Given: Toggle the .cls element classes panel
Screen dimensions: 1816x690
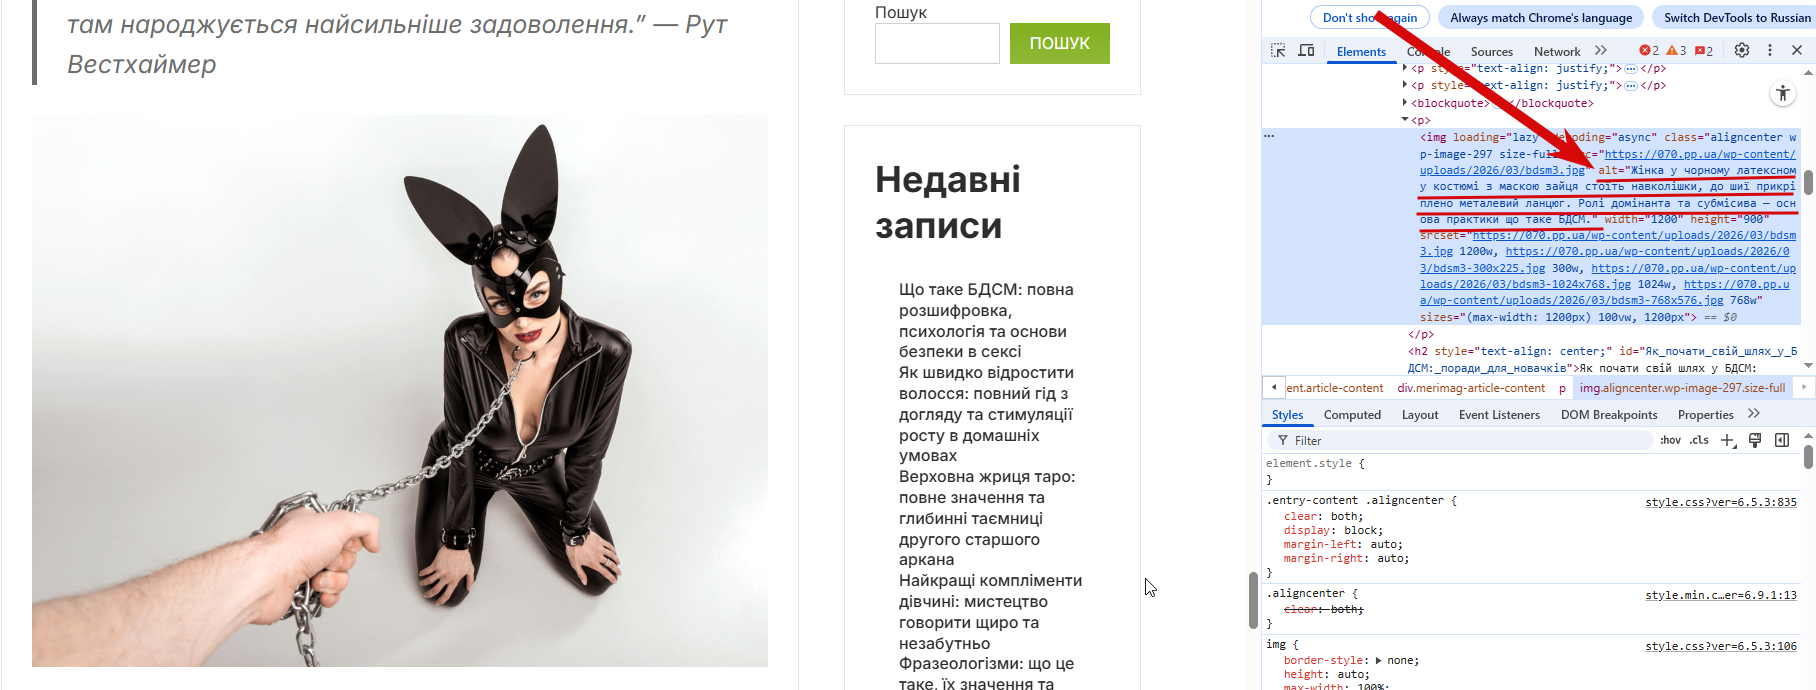Looking at the screenshot, I should [1699, 440].
